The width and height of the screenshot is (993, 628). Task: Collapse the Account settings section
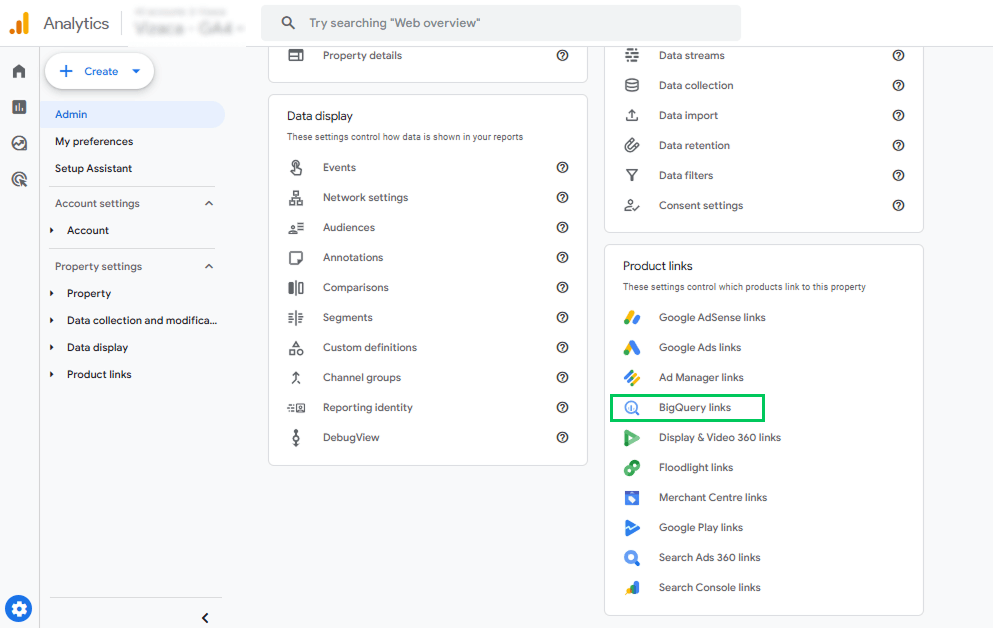(209, 203)
